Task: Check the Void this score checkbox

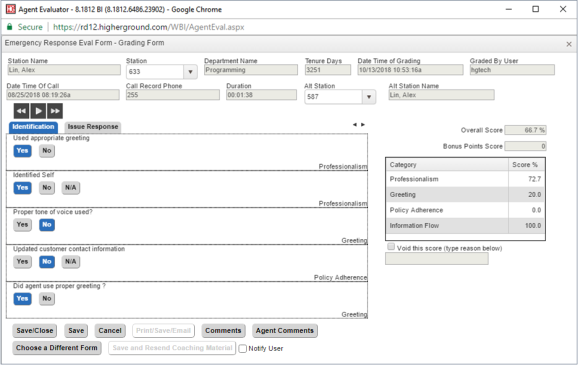Action: coord(391,247)
